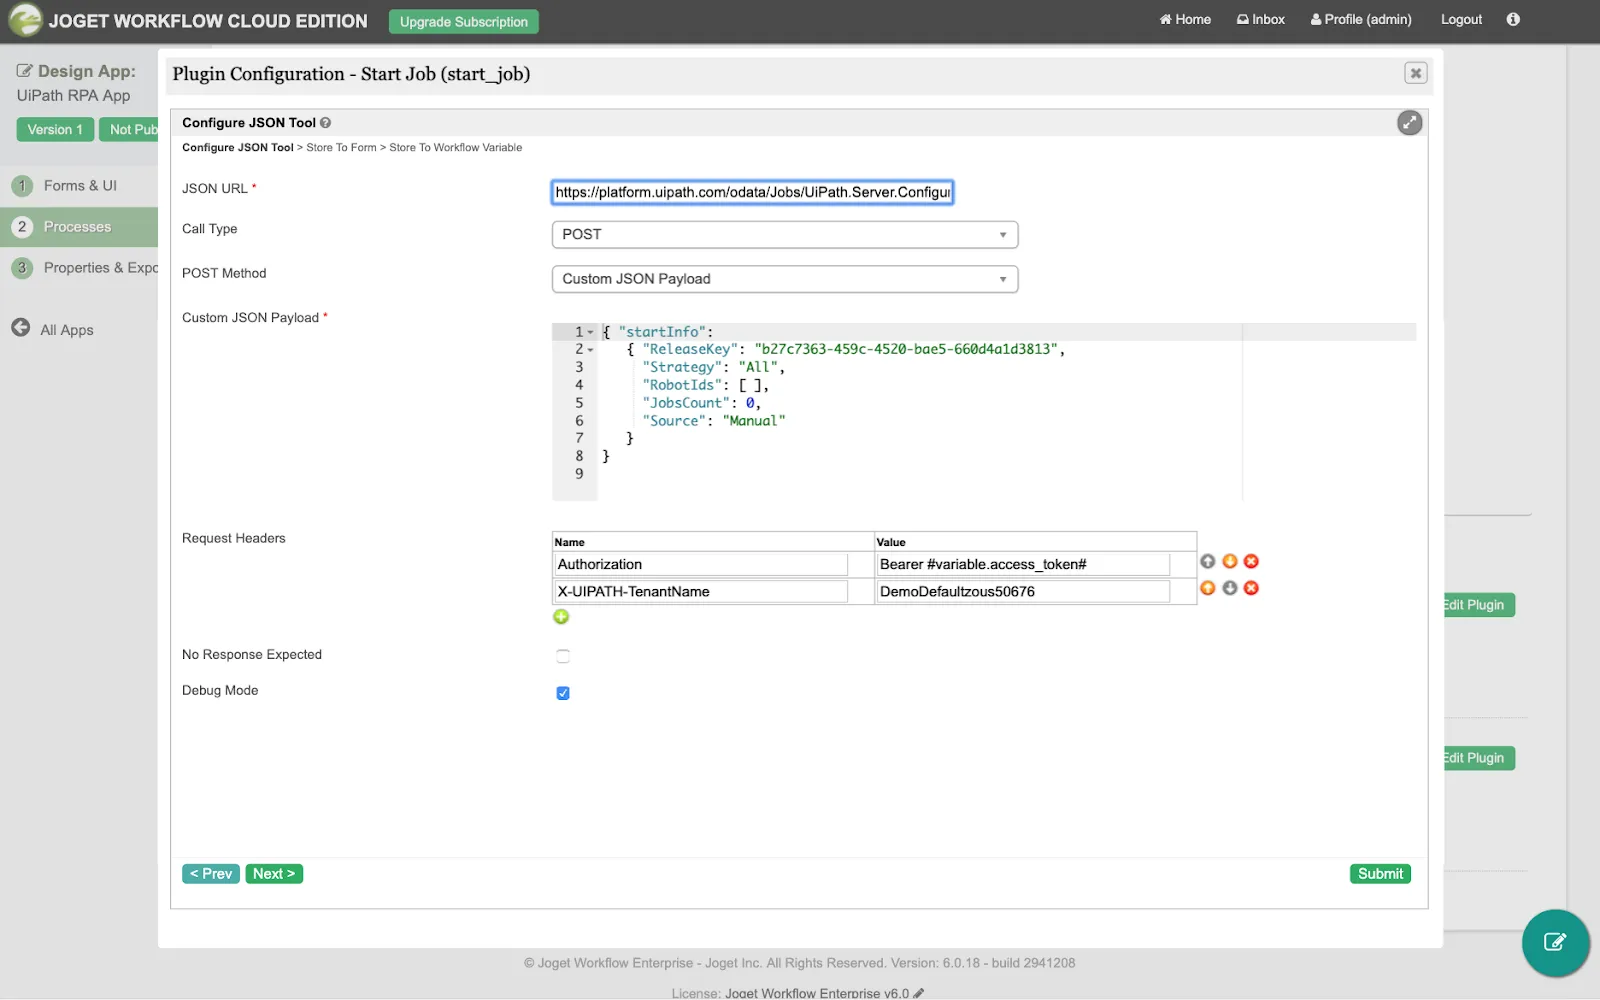This screenshot has width=1600, height=1000.
Task: Click the Bearer token value field
Action: (x=1023, y=564)
